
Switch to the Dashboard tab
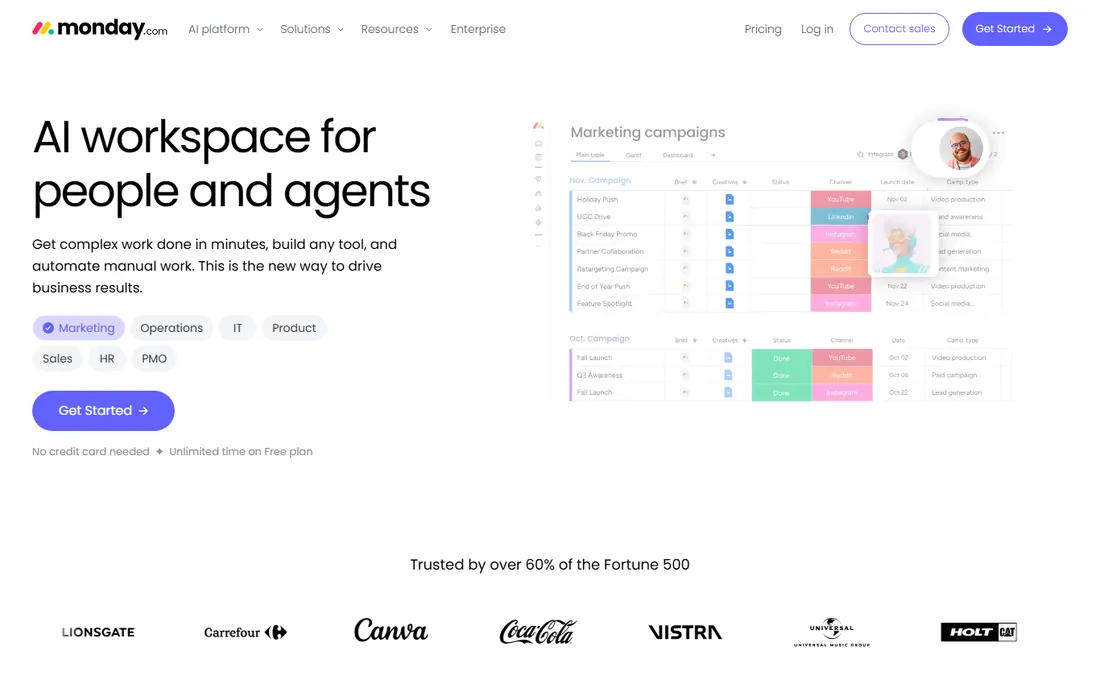[x=678, y=155]
